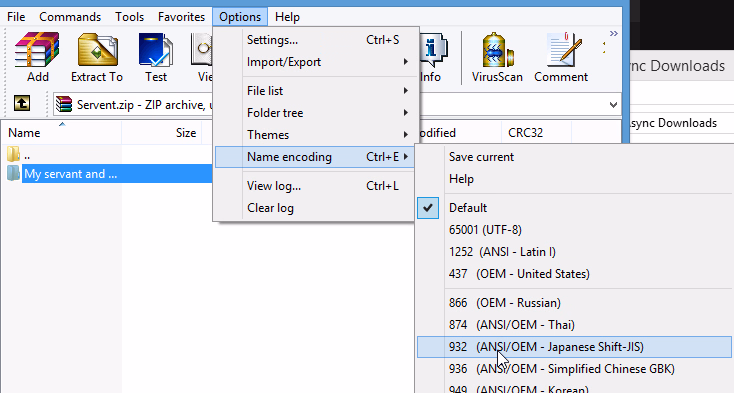The height and width of the screenshot is (393, 734).
Task: Select 949 (ANSI/OEM - Korean) encoding
Action: pyautogui.click(x=574, y=387)
